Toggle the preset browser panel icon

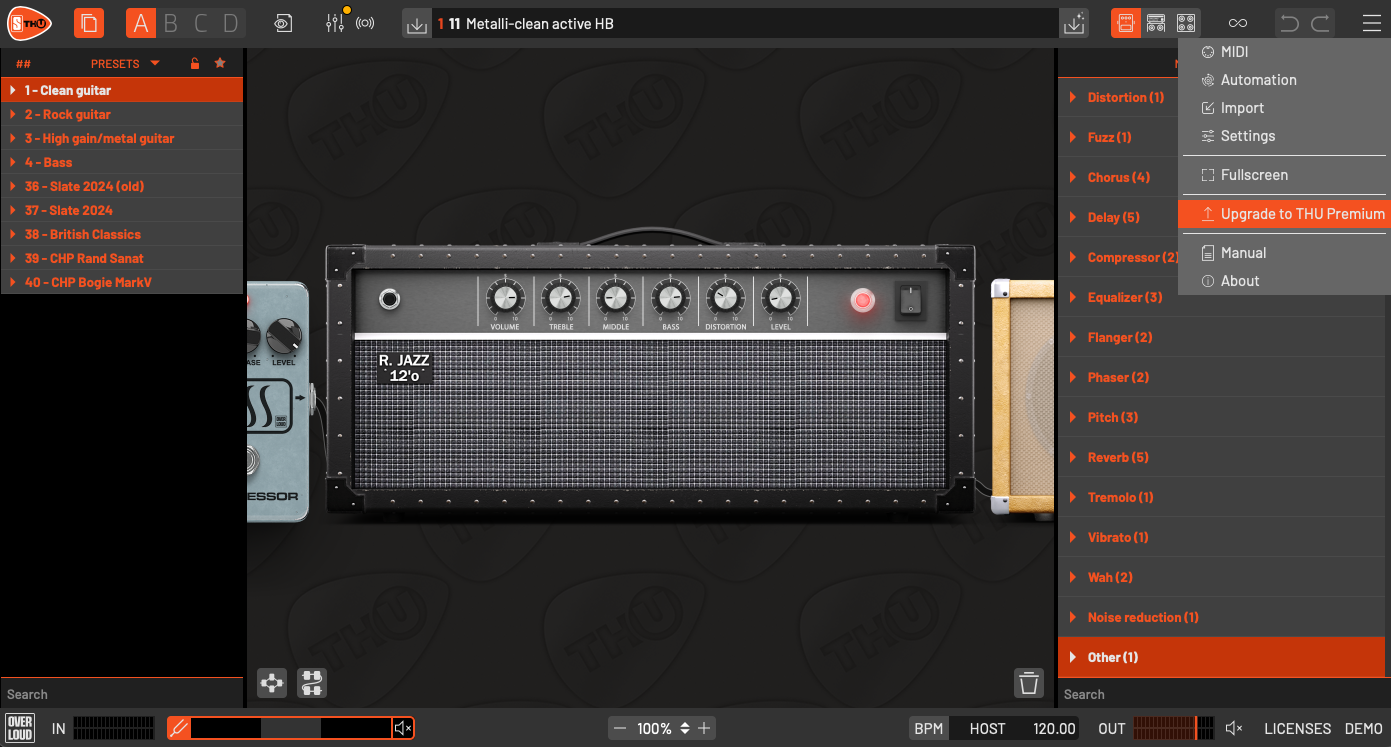click(x=89, y=23)
